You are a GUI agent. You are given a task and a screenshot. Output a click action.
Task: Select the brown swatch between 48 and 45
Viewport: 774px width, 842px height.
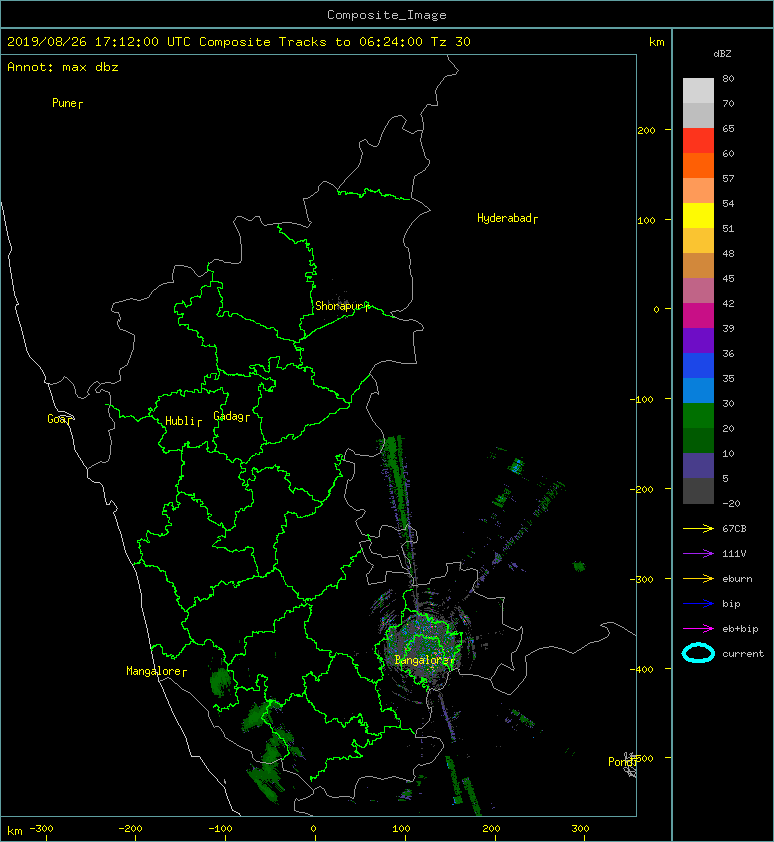698,265
